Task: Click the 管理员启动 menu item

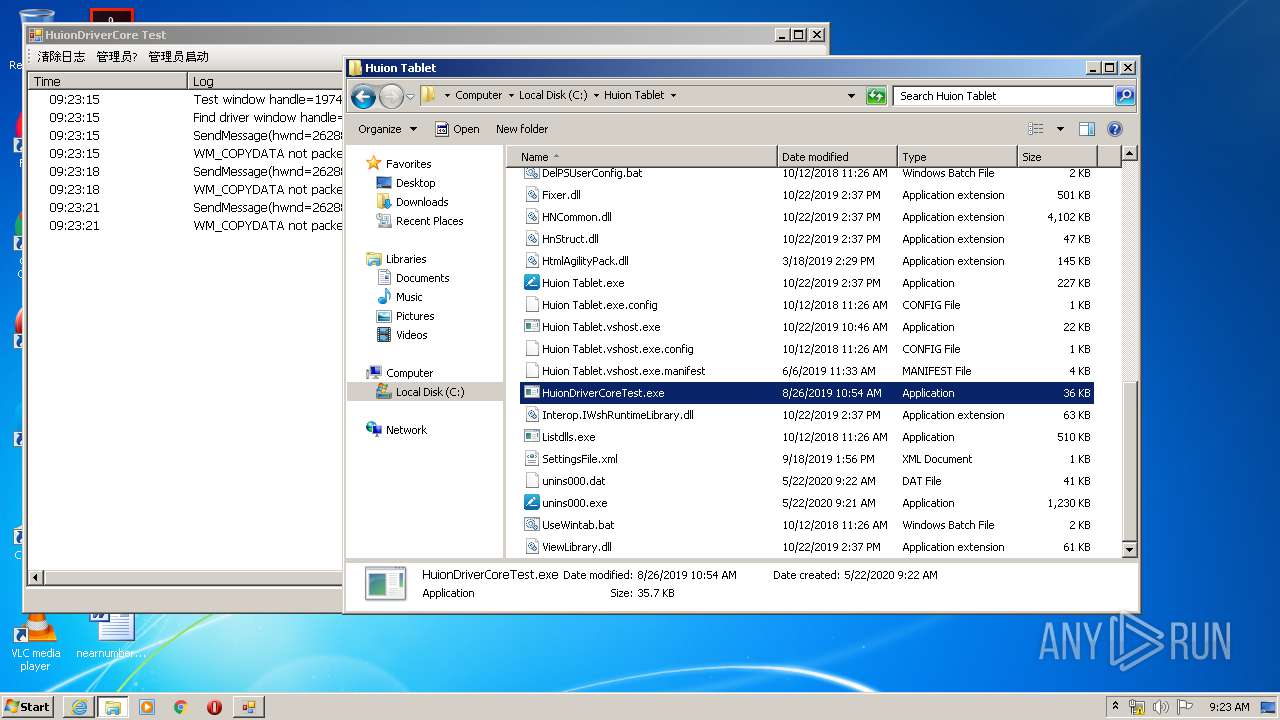Action: pyautogui.click(x=179, y=57)
